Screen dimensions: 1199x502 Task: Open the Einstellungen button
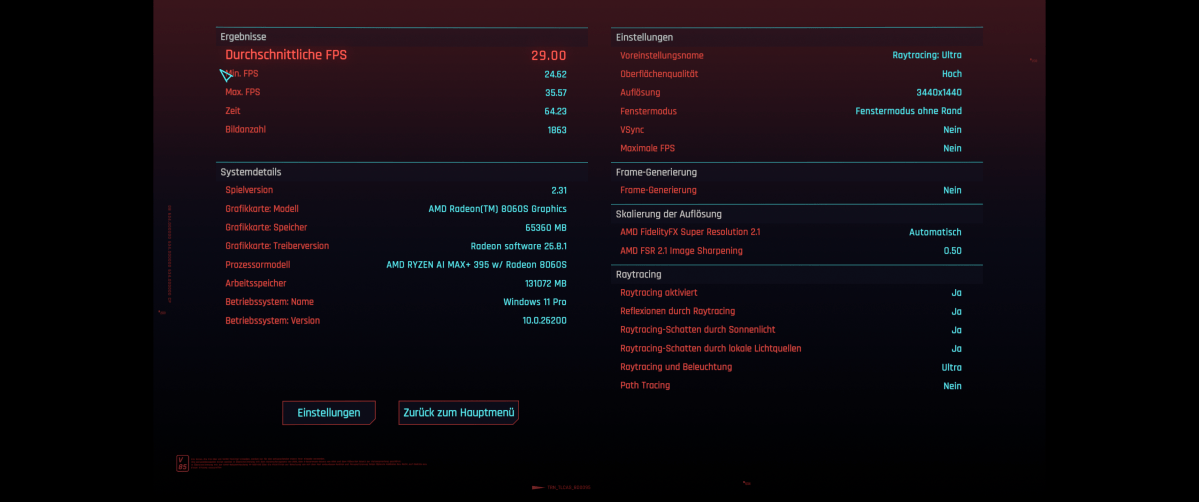(329, 412)
